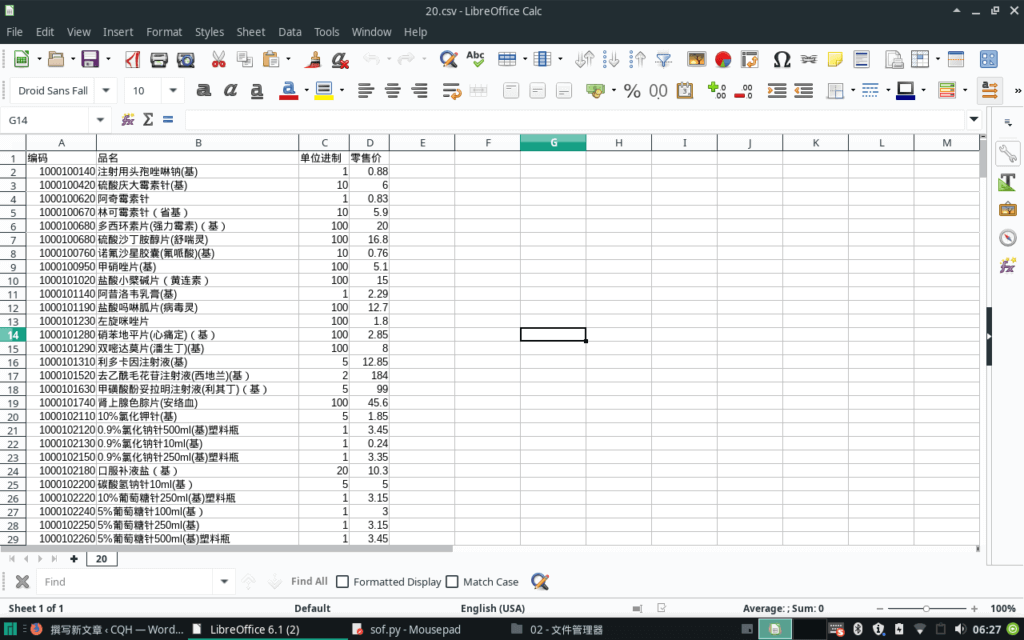Open the Data menu
This screenshot has height=640, width=1024.
point(290,32)
